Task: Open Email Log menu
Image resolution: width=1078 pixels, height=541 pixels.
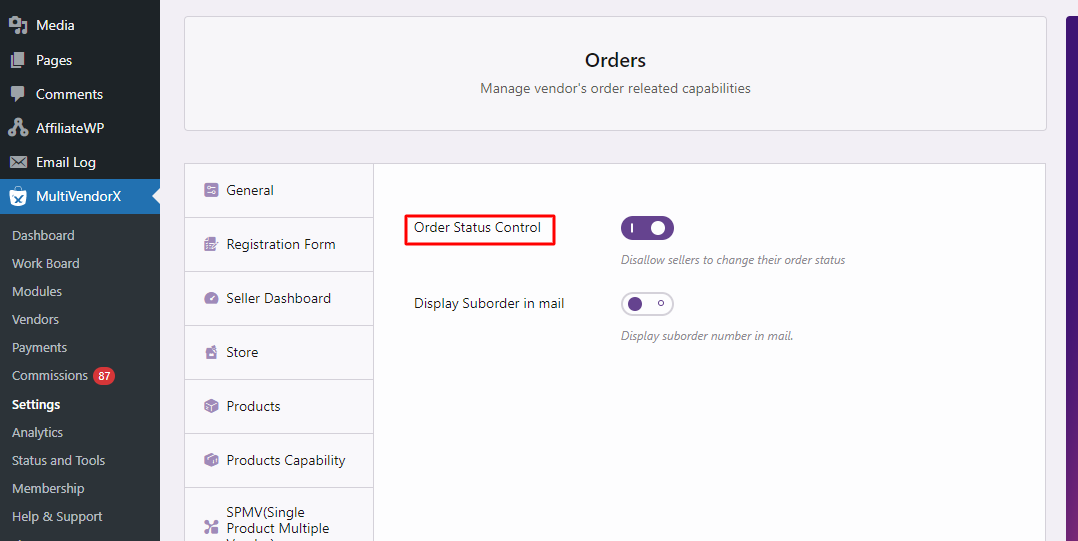Action: pos(80,162)
